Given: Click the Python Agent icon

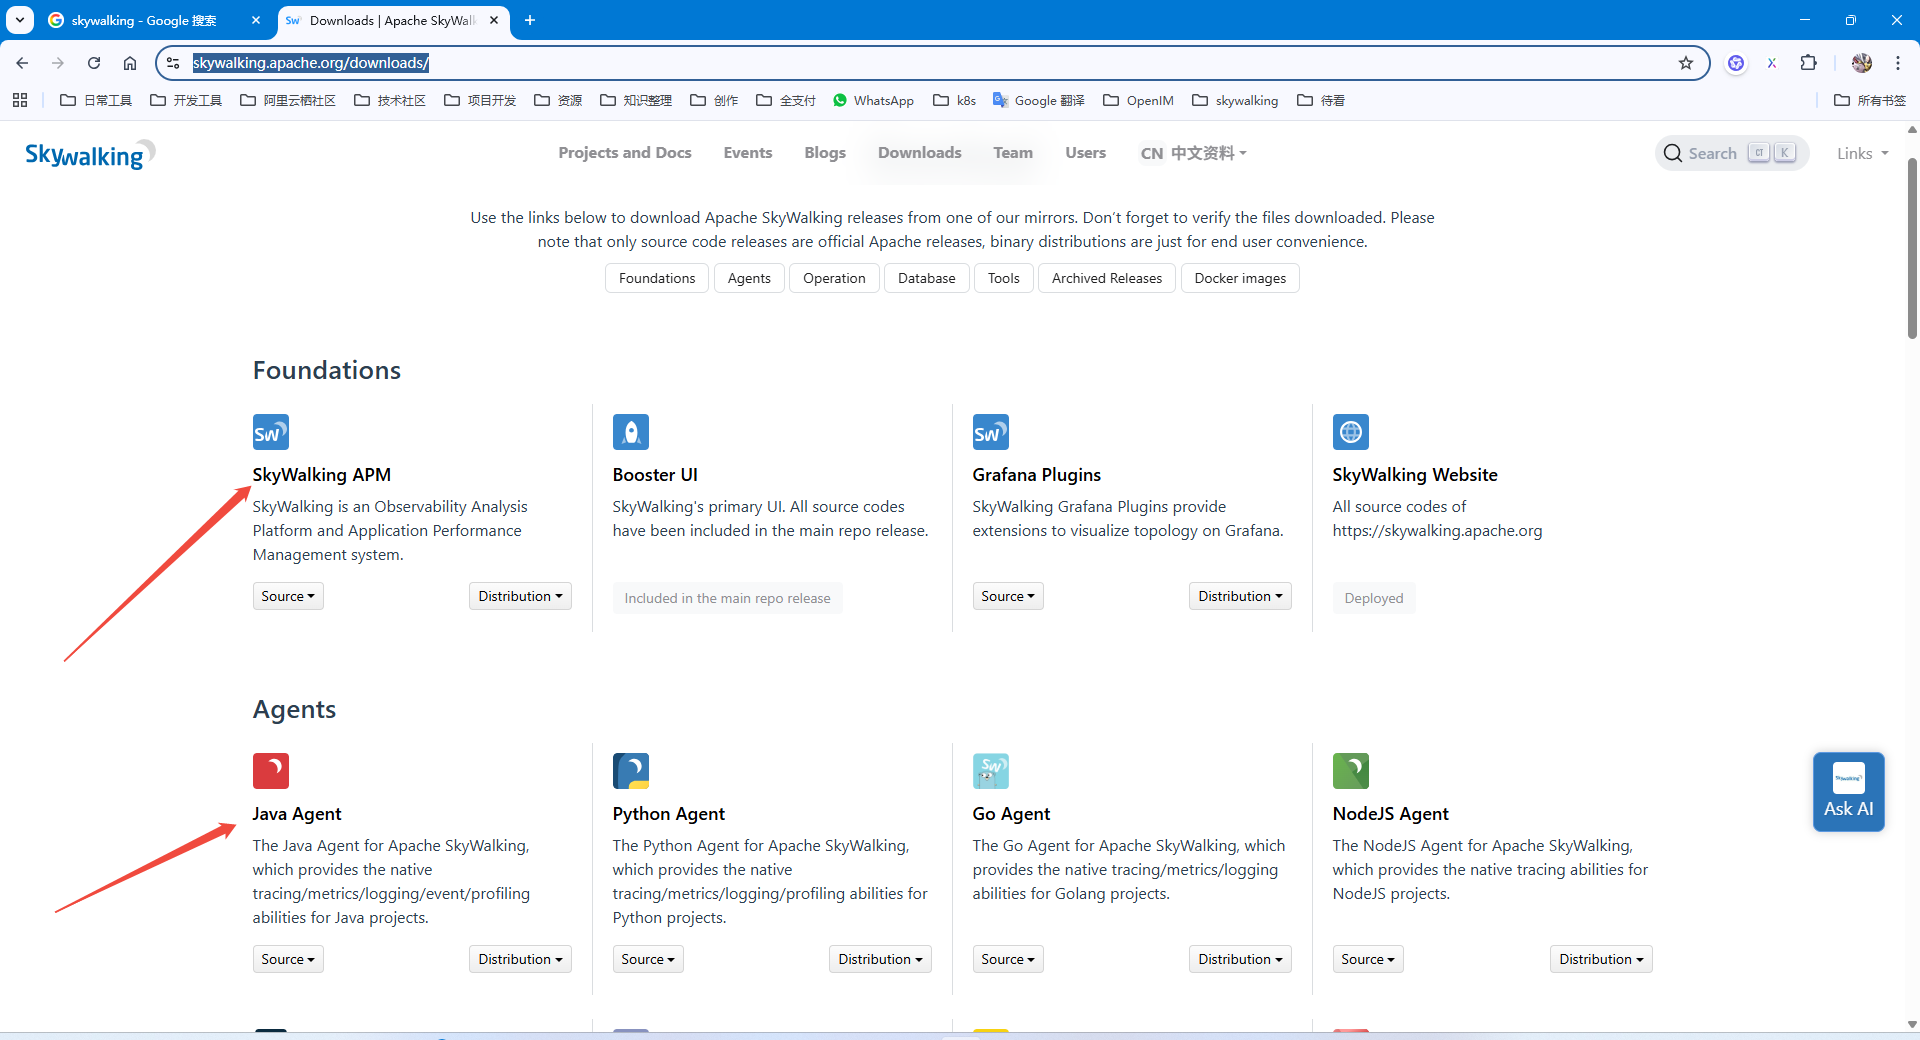Looking at the screenshot, I should [x=631, y=771].
